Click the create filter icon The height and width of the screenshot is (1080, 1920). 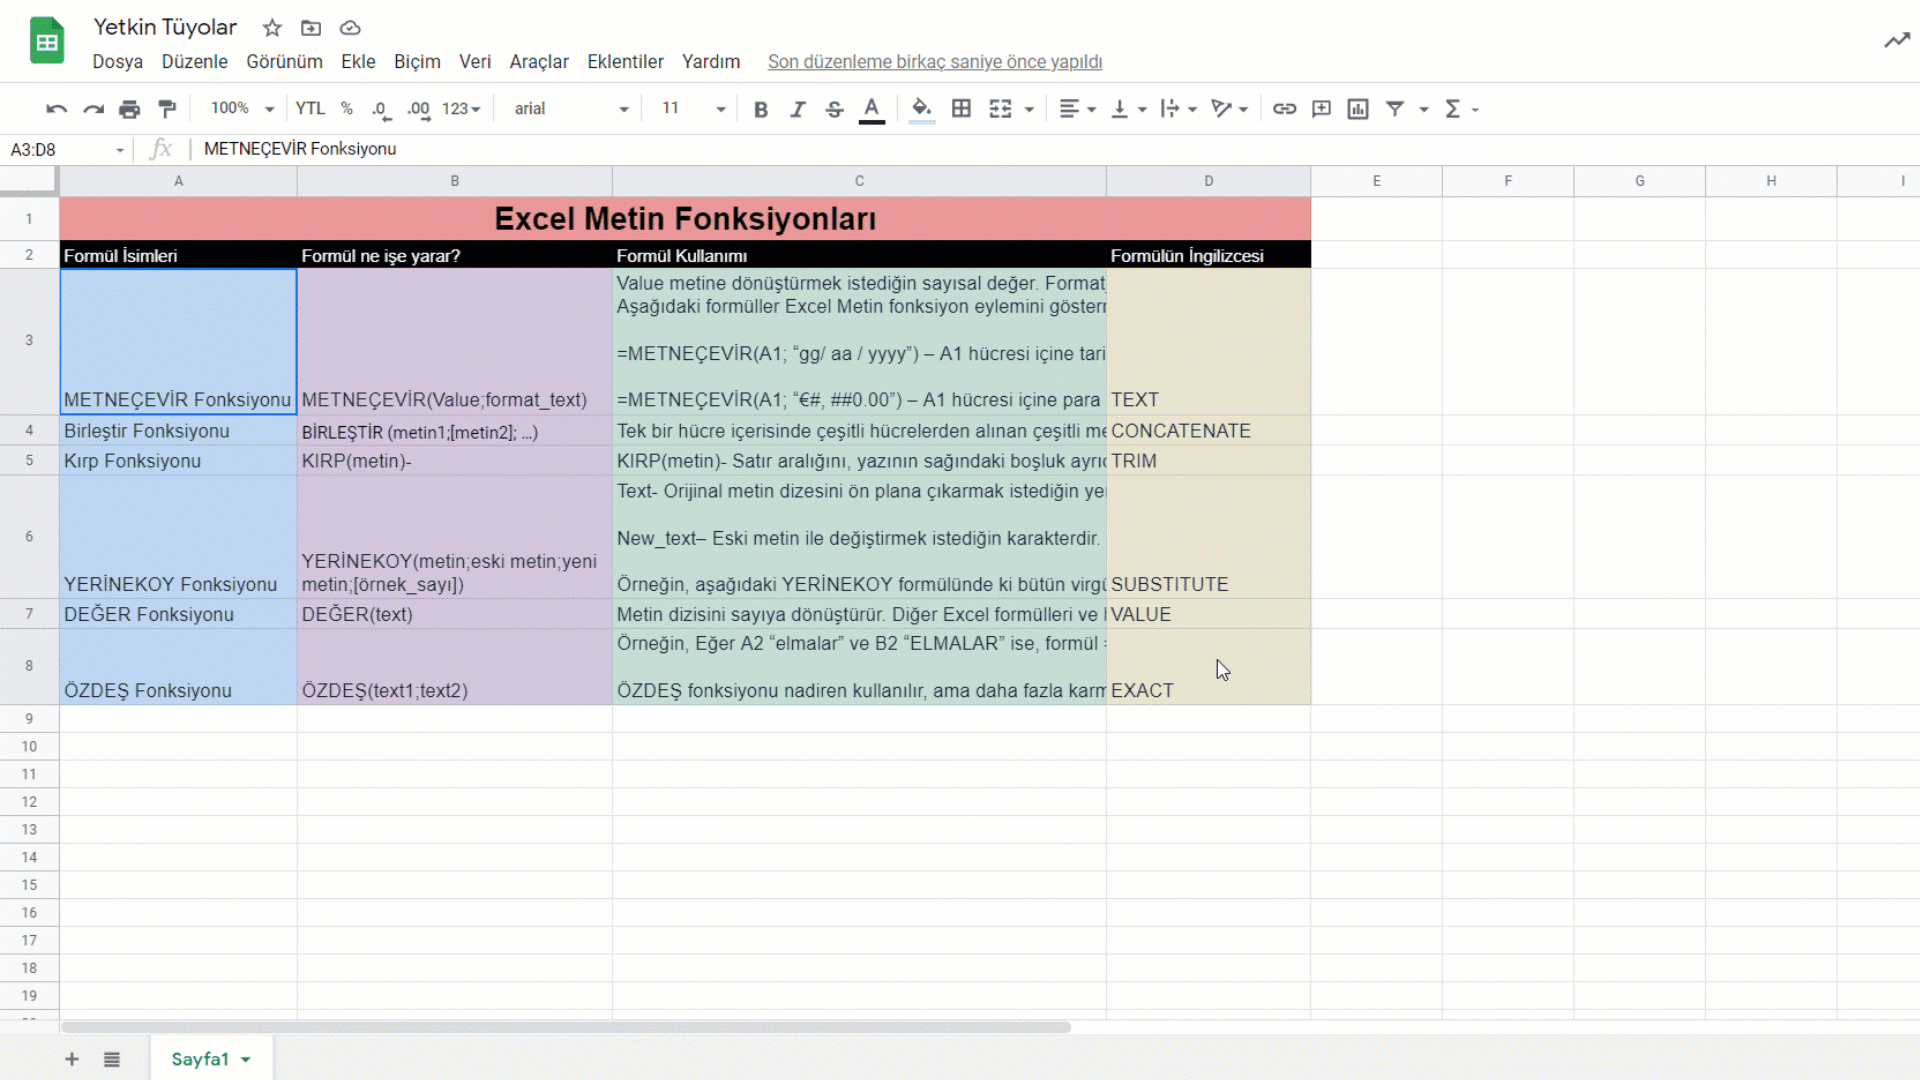1396,108
